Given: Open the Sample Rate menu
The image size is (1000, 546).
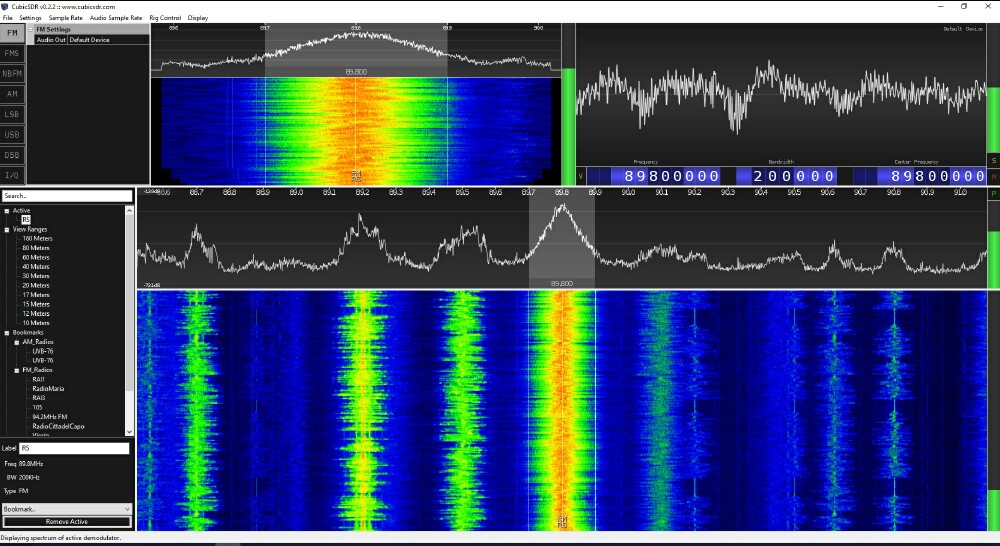Looking at the screenshot, I should pos(65,18).
